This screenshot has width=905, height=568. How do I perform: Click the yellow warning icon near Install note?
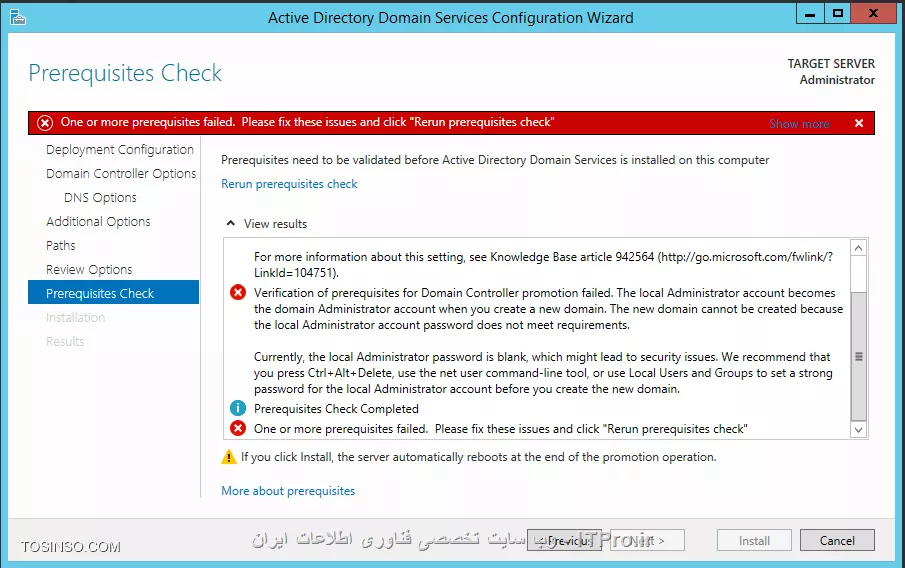click(x=229, y=457)
